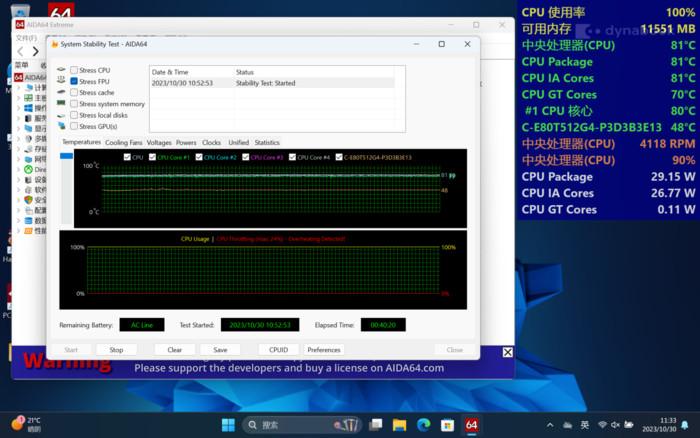Image resolution: width=700 pixels, height=438 pixels.
Task: Select the AIDA64 icon on the taskbar
Action: [x=471, y=425]
